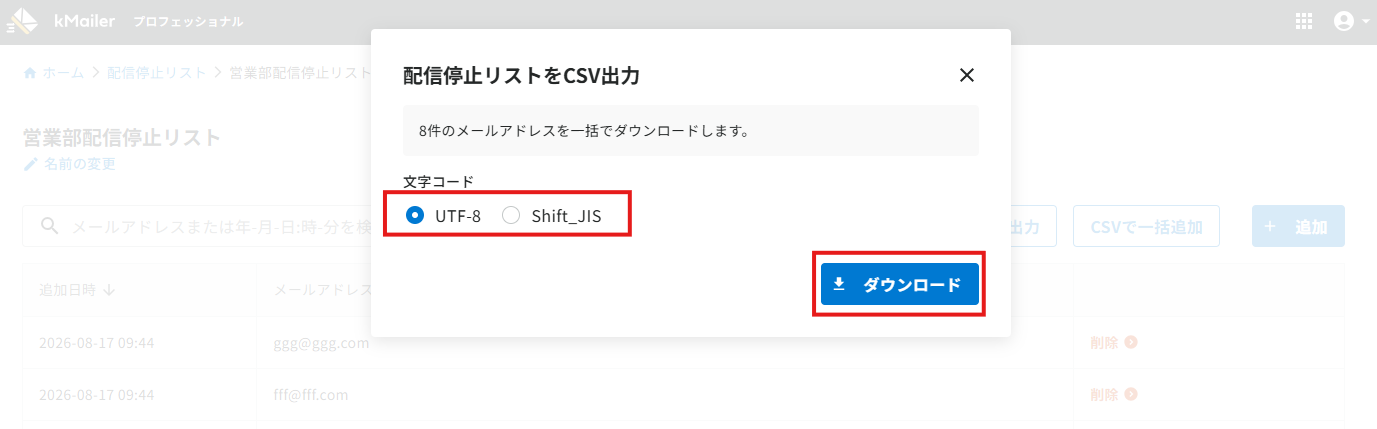The height and width of the screenshot is (429, 1377).
Task: Click the delete arrow icon for fff@fff.com
Action: click(1131, 395)
